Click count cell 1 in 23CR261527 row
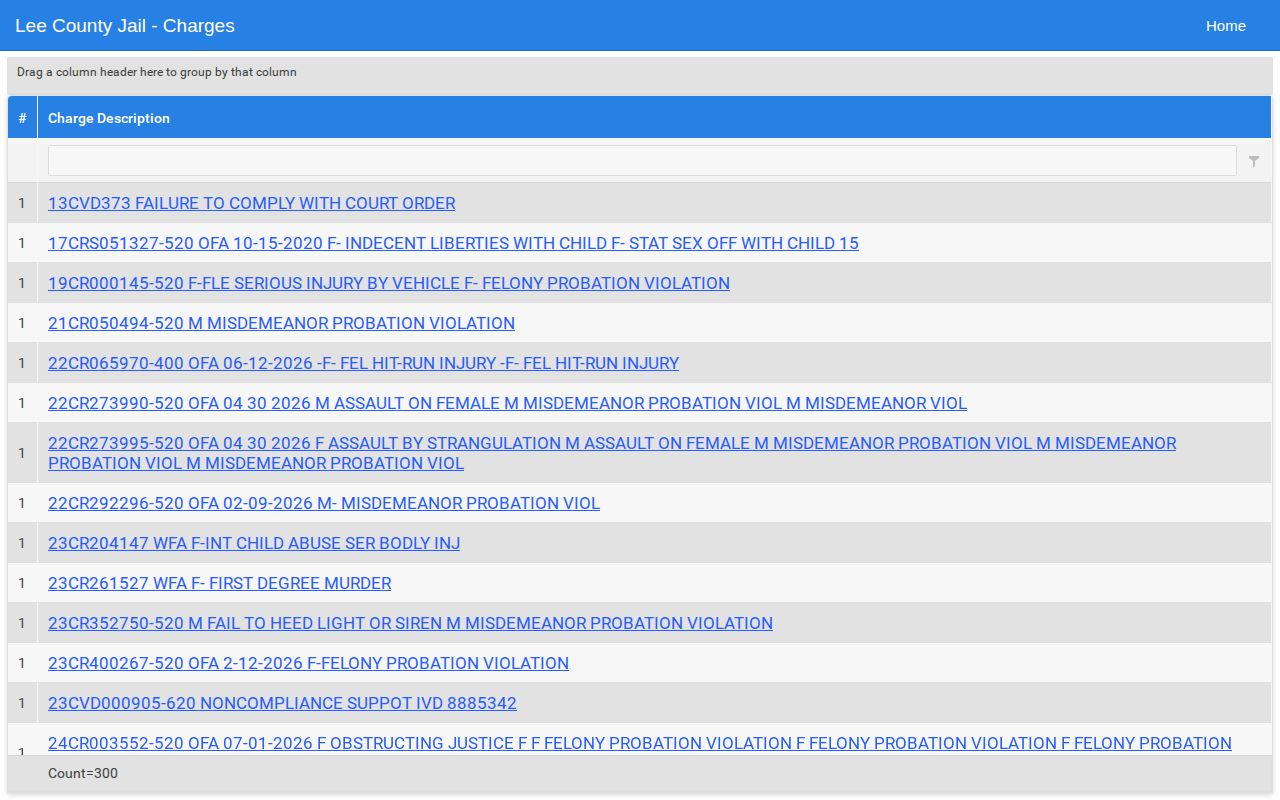The image size is (1280, 800). point(22,583)
